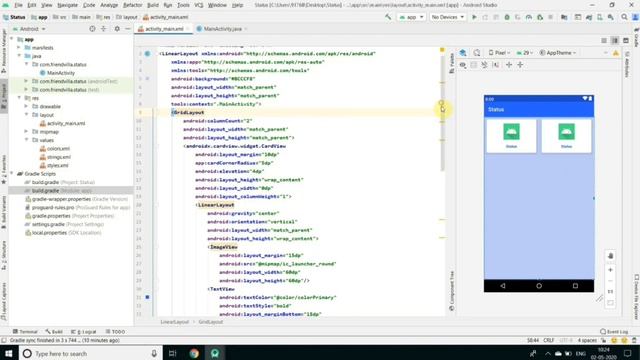Image resolution: width=640 pixels, height=360 pixels.
Task: Open the No Devices dropdown
Action: tap(448, 17)
